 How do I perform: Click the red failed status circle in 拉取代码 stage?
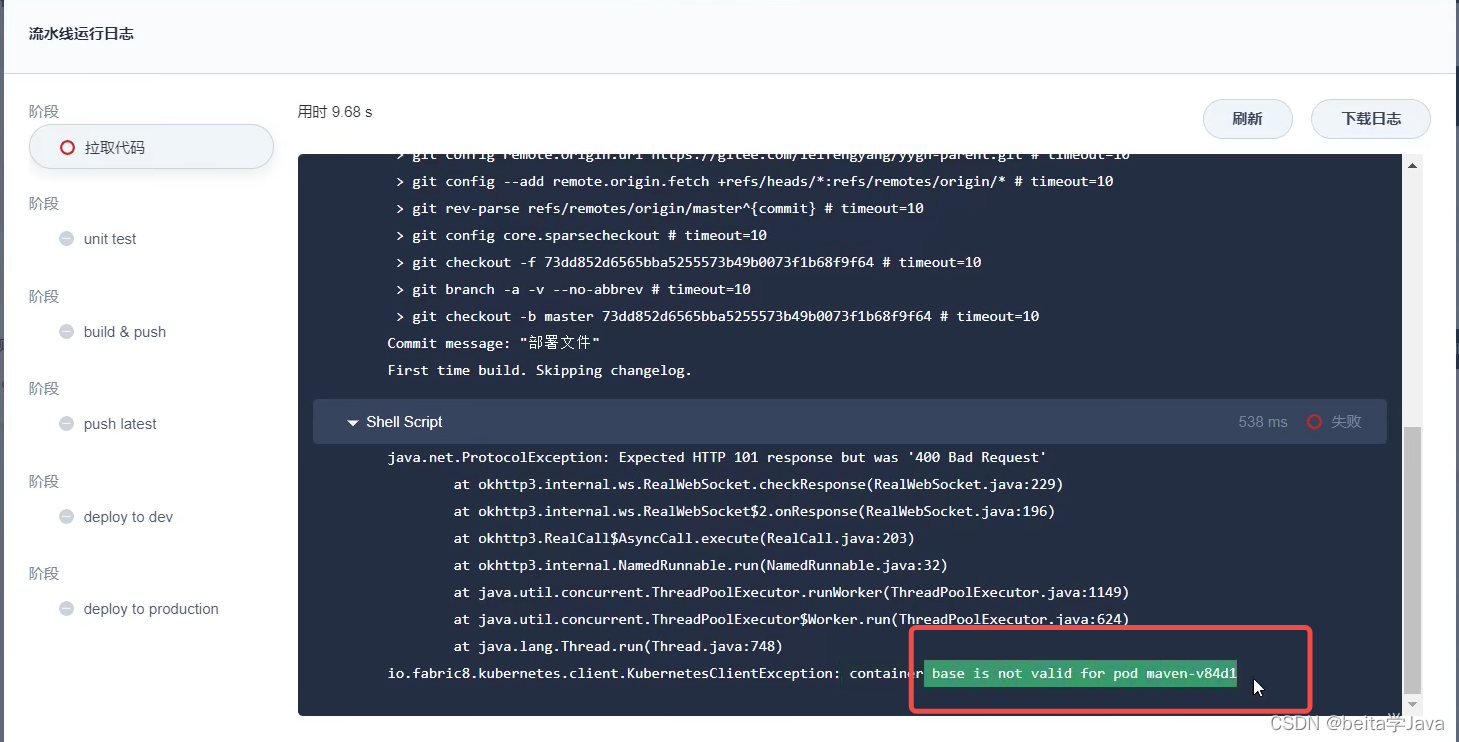[x=67, y=147]
